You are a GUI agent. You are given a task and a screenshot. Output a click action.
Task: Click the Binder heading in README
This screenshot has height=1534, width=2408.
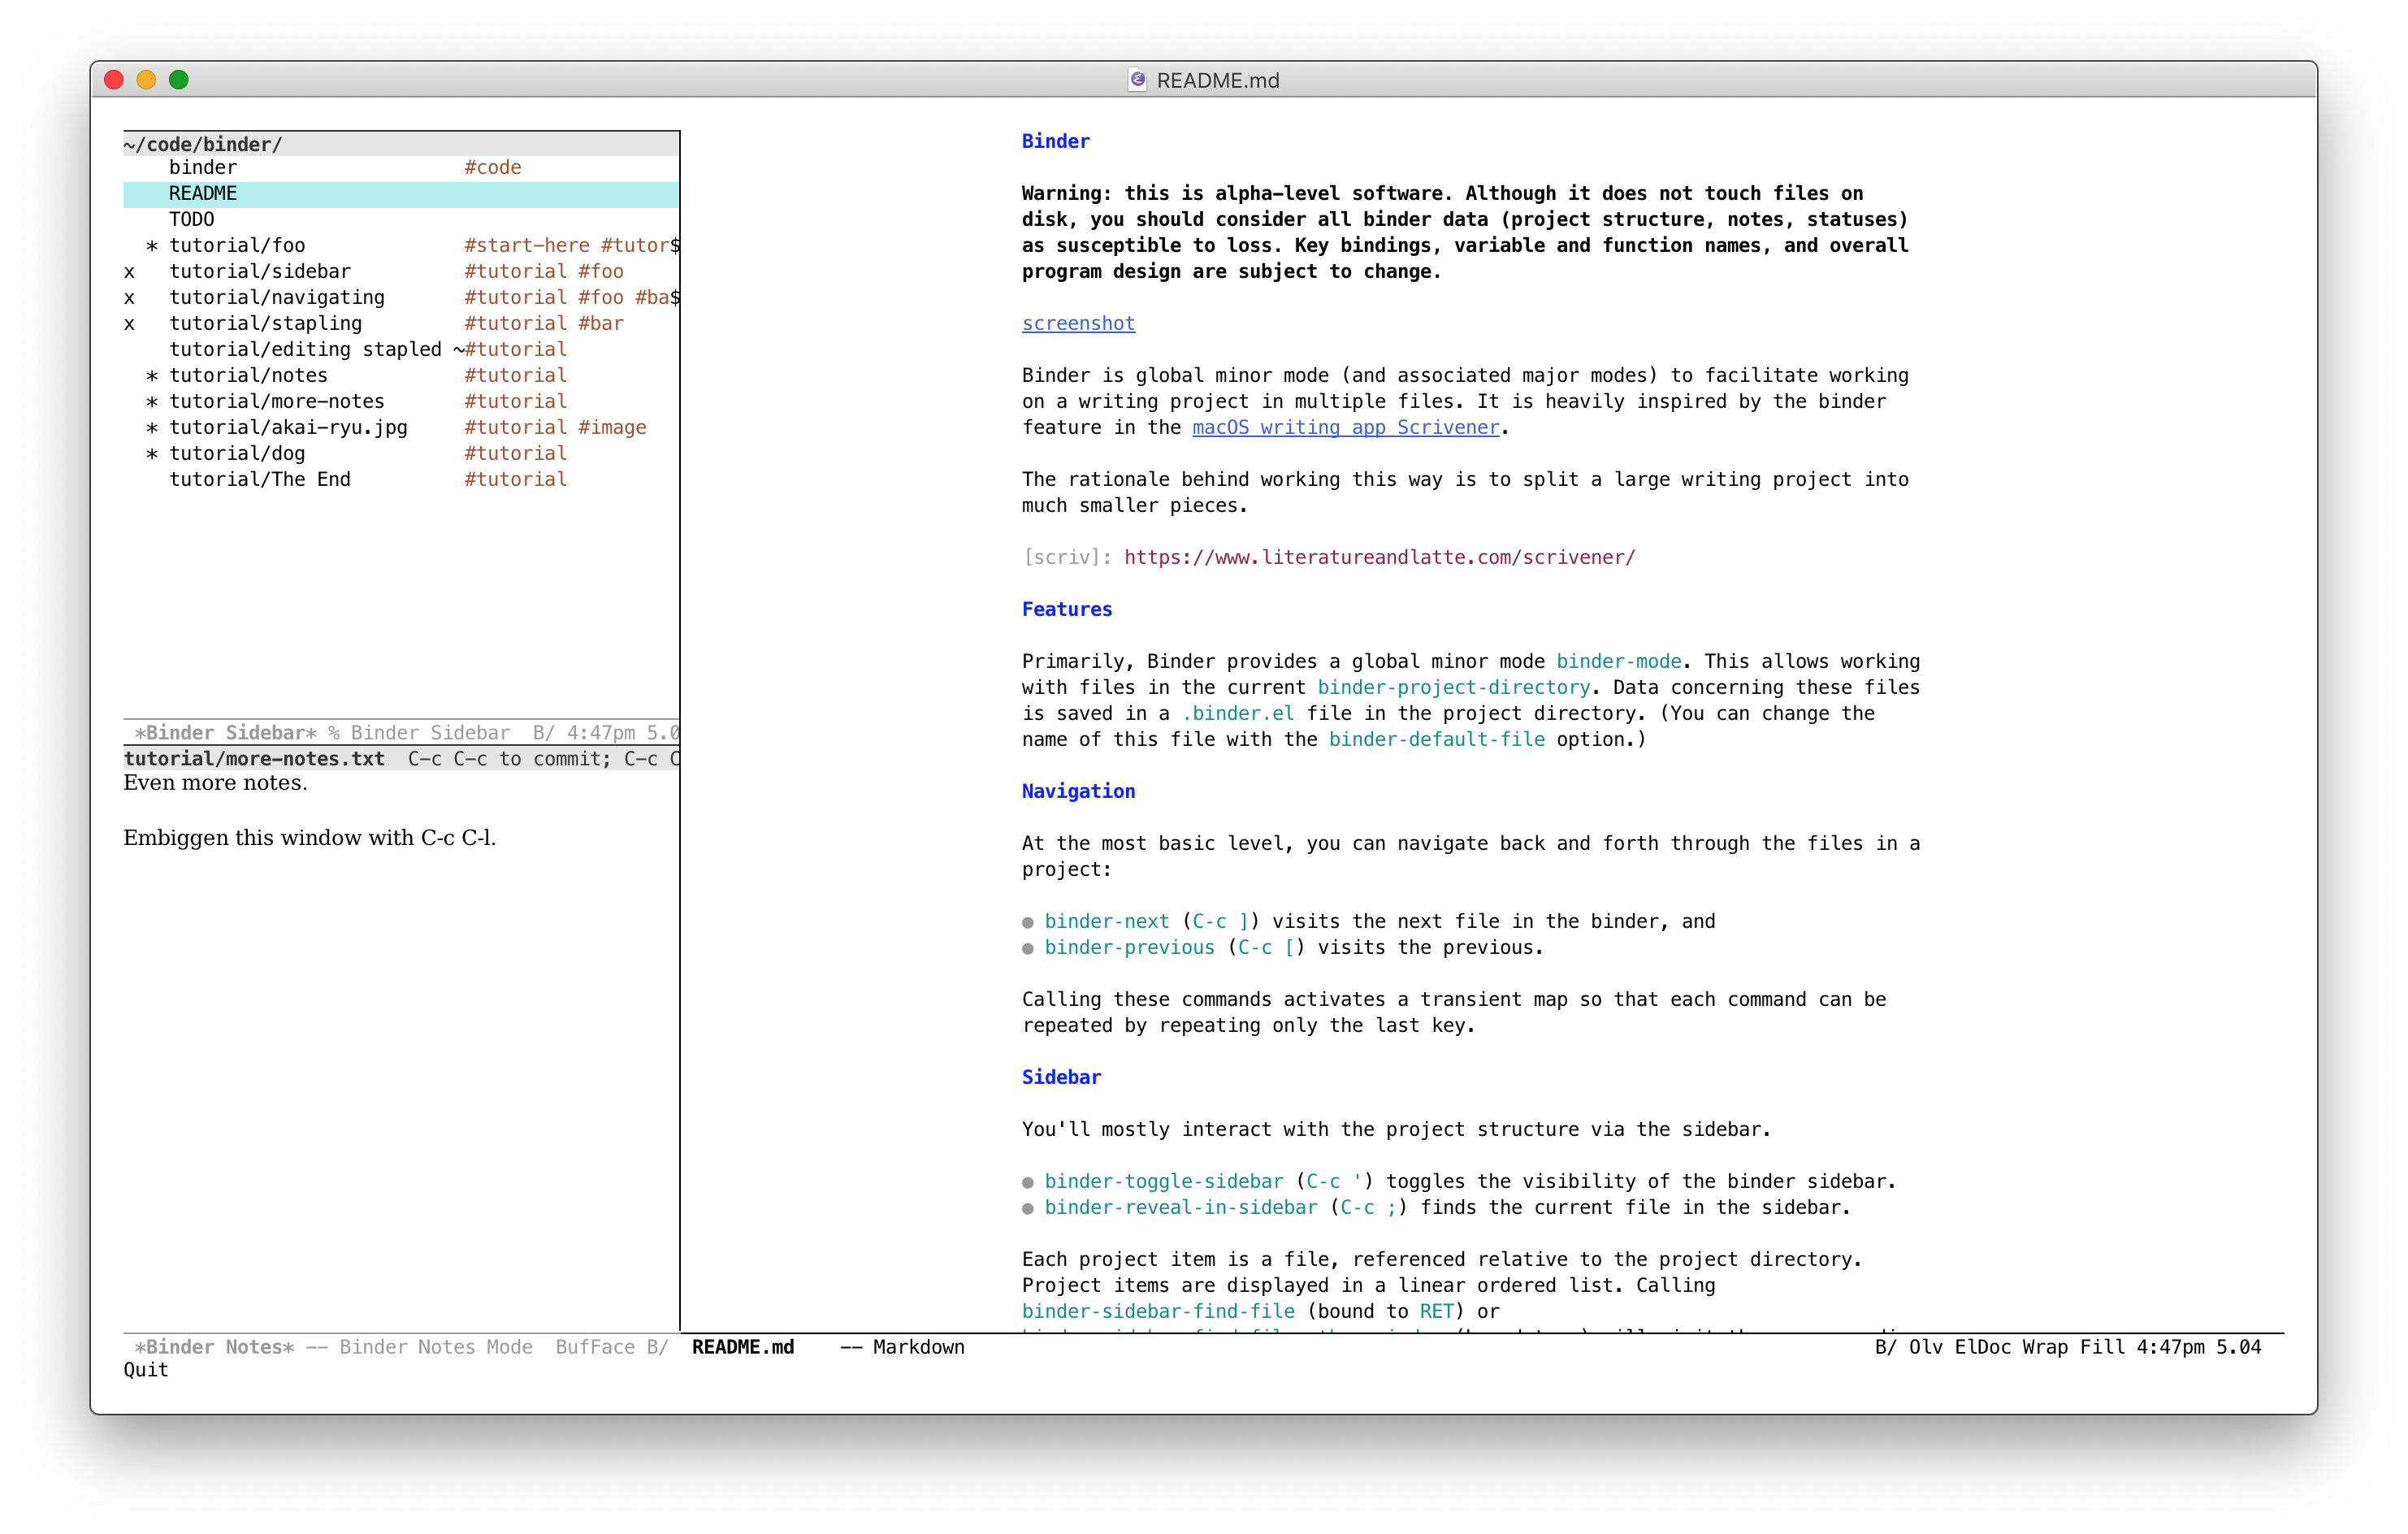tap(1055, 141)
